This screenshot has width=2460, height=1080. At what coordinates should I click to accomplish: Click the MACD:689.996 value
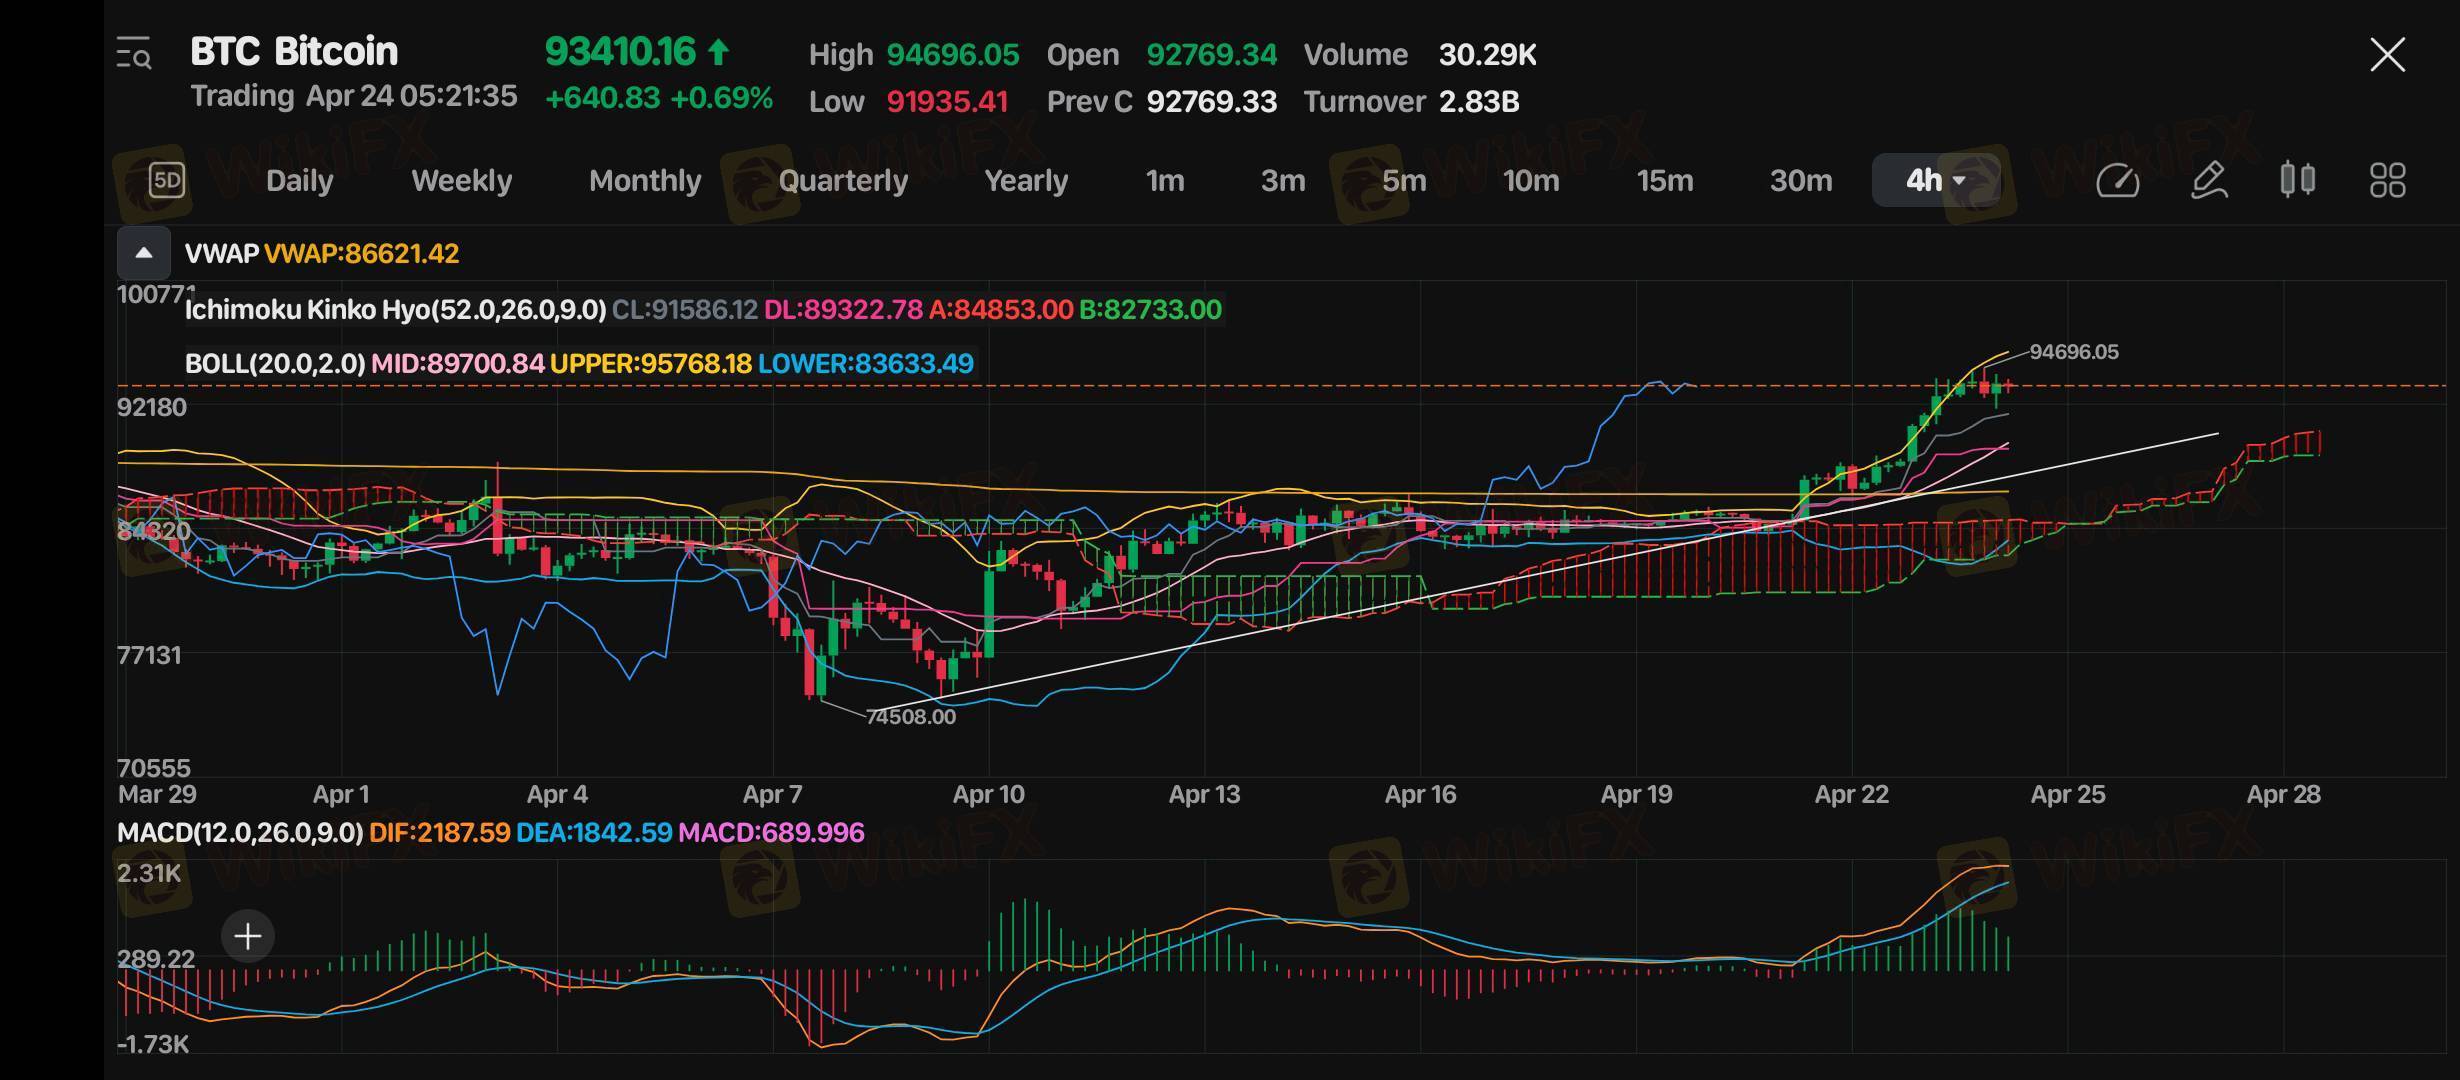pos(771,833)
